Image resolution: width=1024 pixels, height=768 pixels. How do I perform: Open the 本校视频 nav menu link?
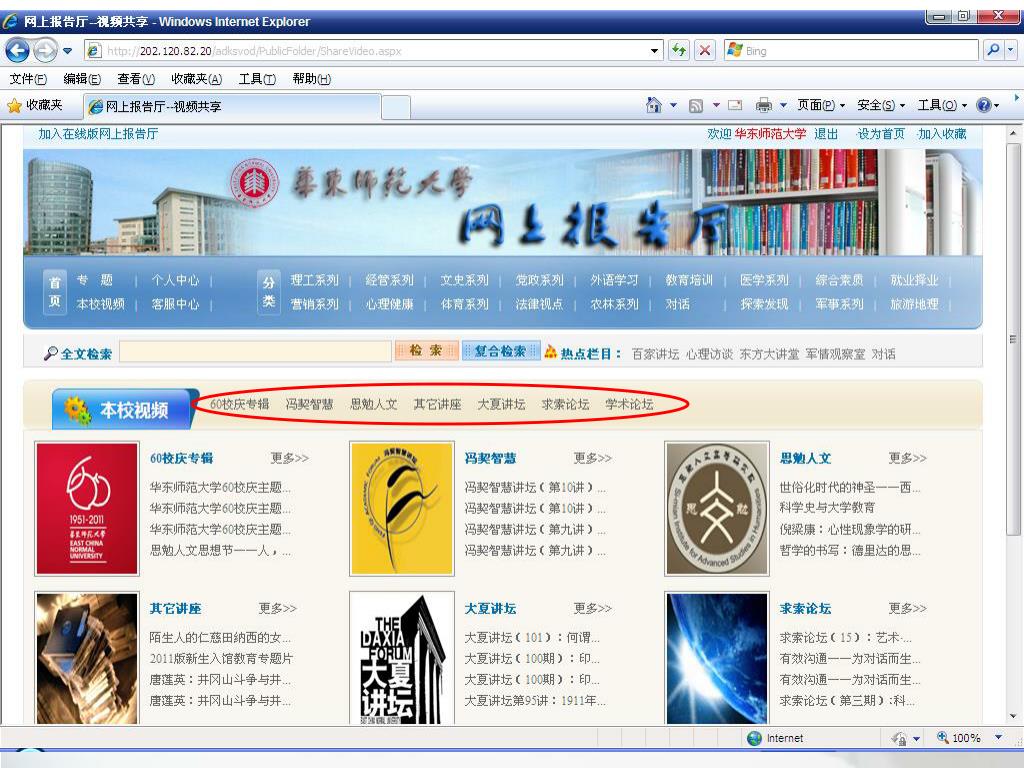[101, 304]
